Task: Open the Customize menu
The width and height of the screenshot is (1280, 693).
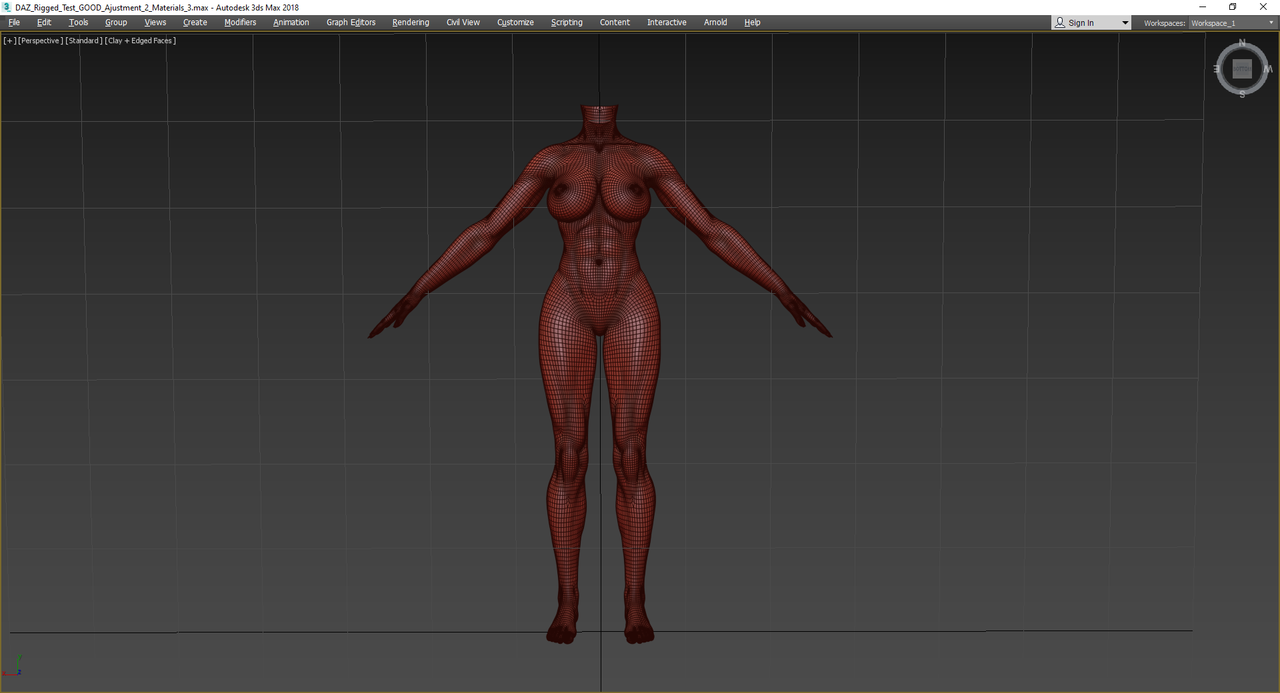Action: point(515,22)
